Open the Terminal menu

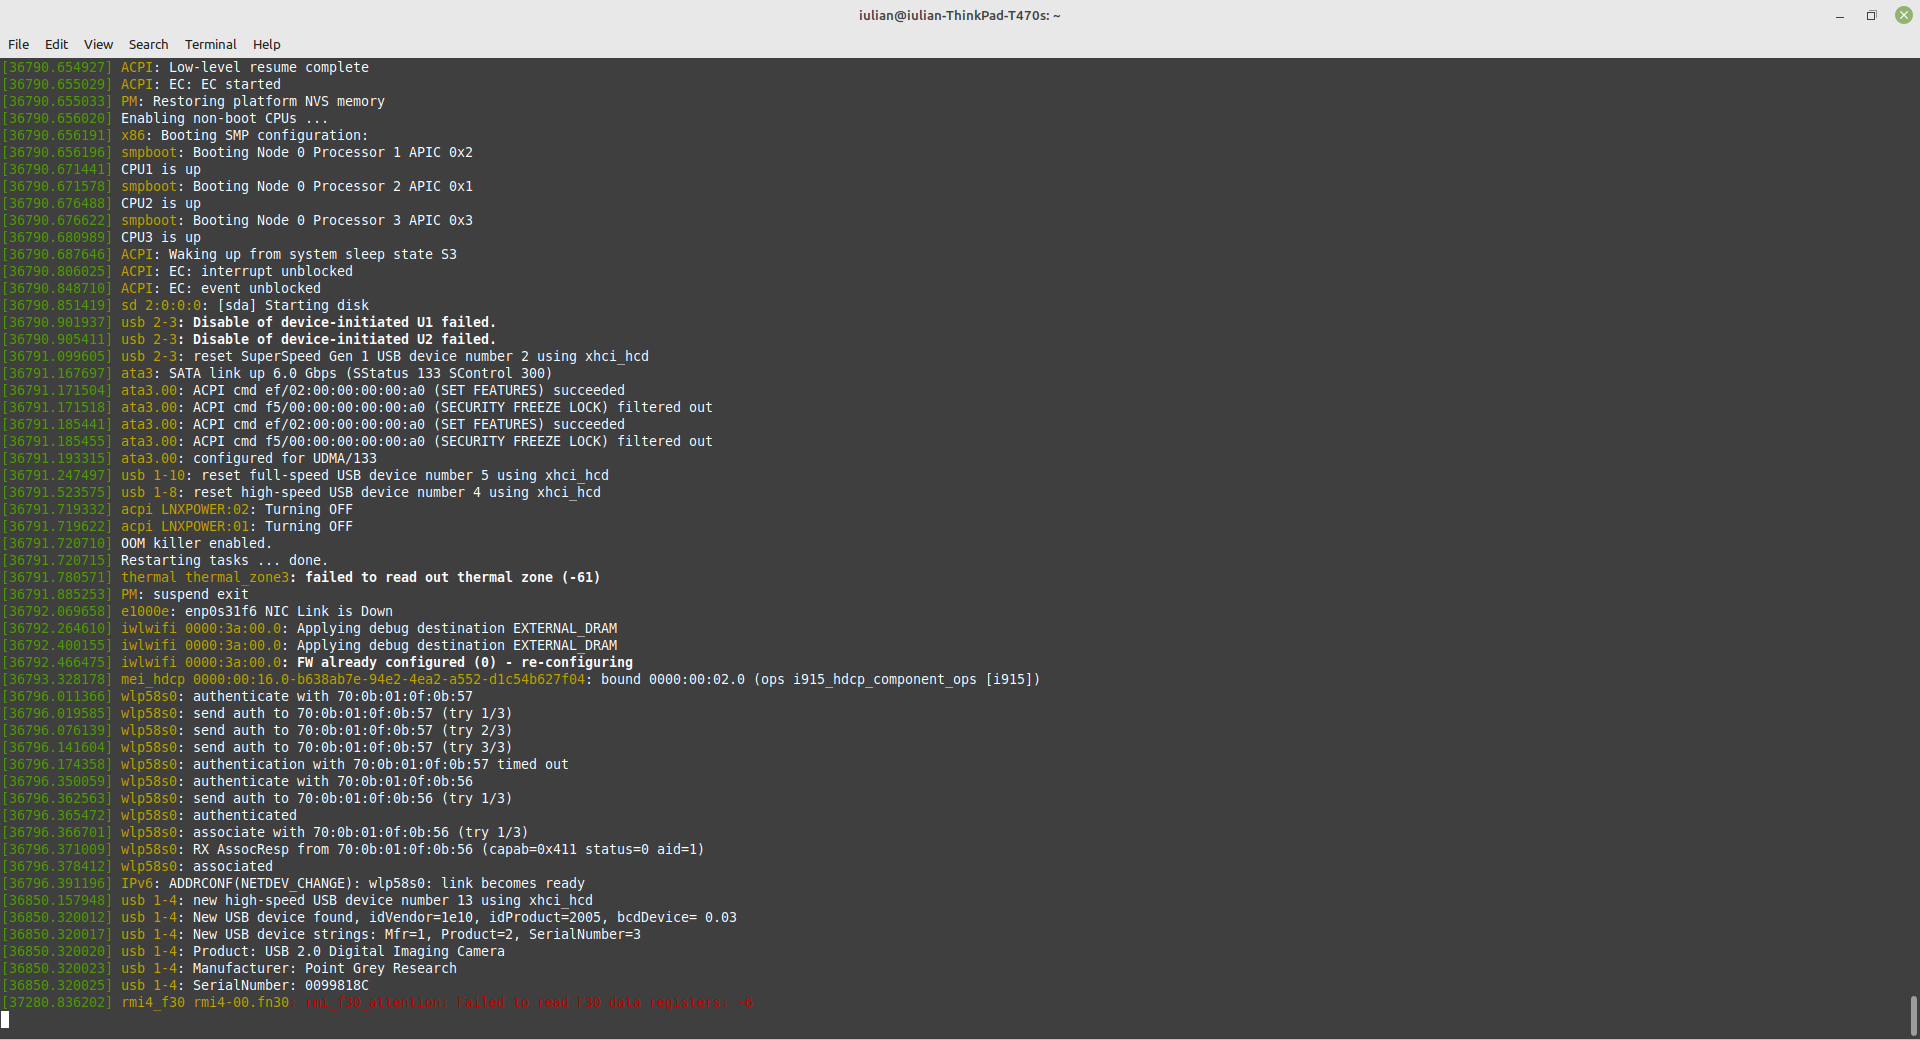[210, 44]
